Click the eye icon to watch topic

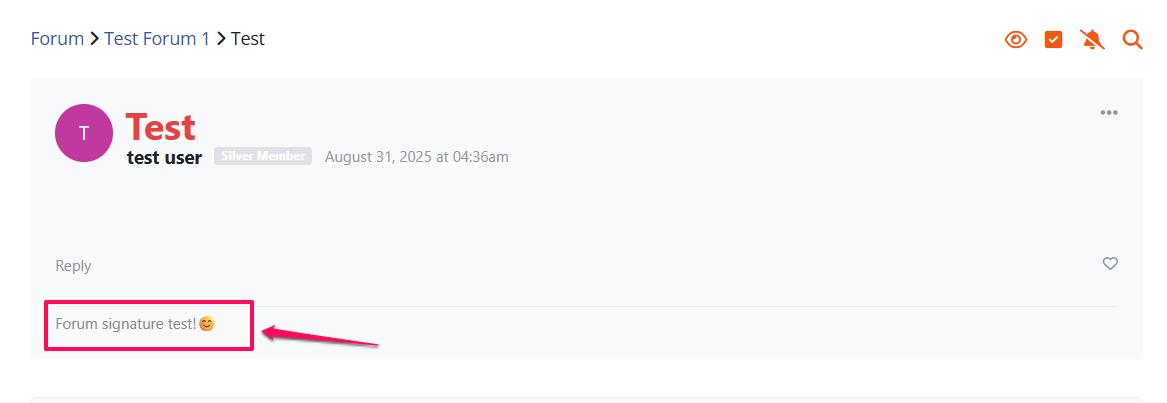(1016, 39)
